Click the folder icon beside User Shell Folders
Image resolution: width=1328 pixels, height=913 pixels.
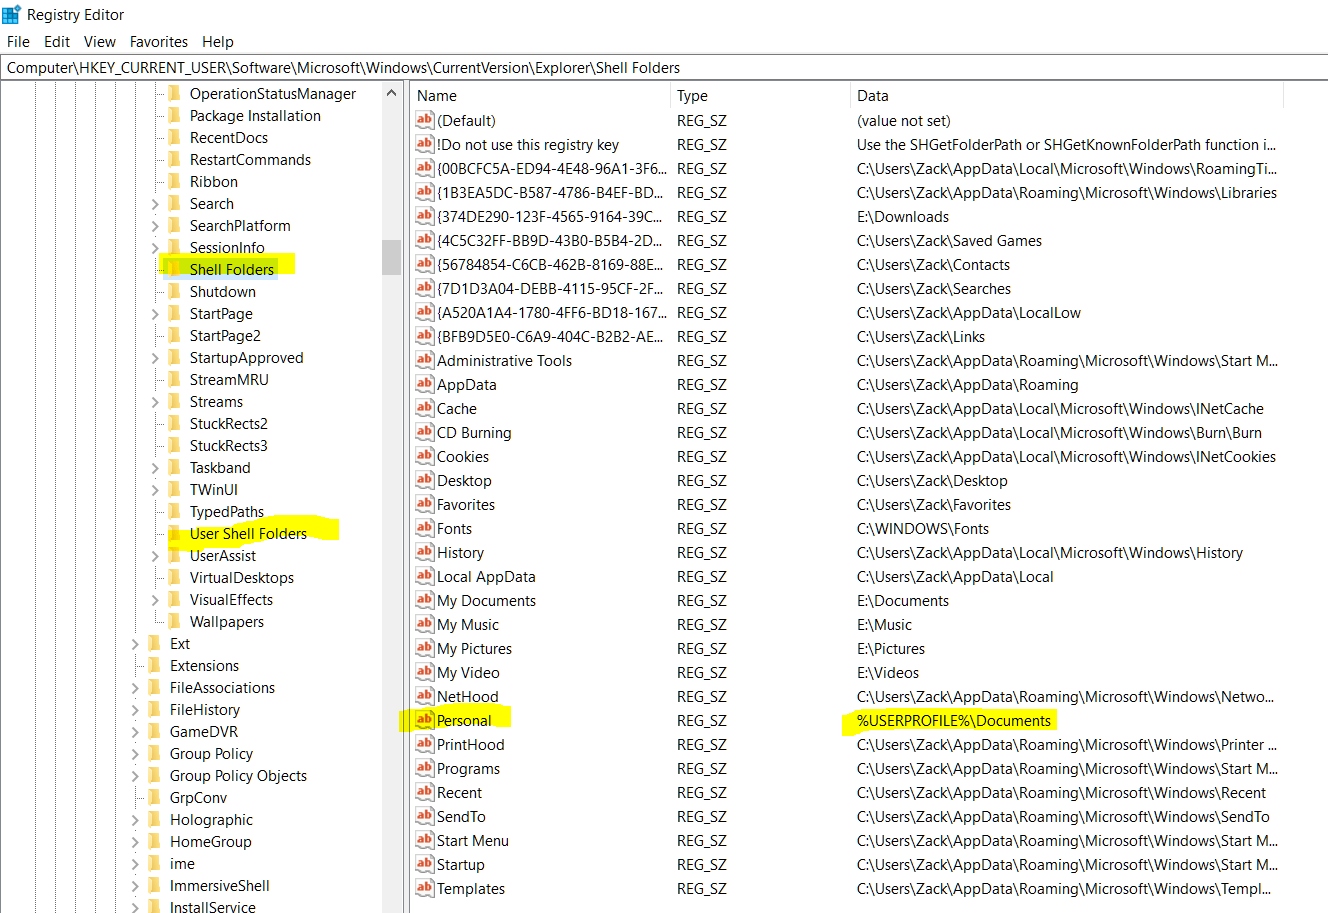tap(172, 533)
